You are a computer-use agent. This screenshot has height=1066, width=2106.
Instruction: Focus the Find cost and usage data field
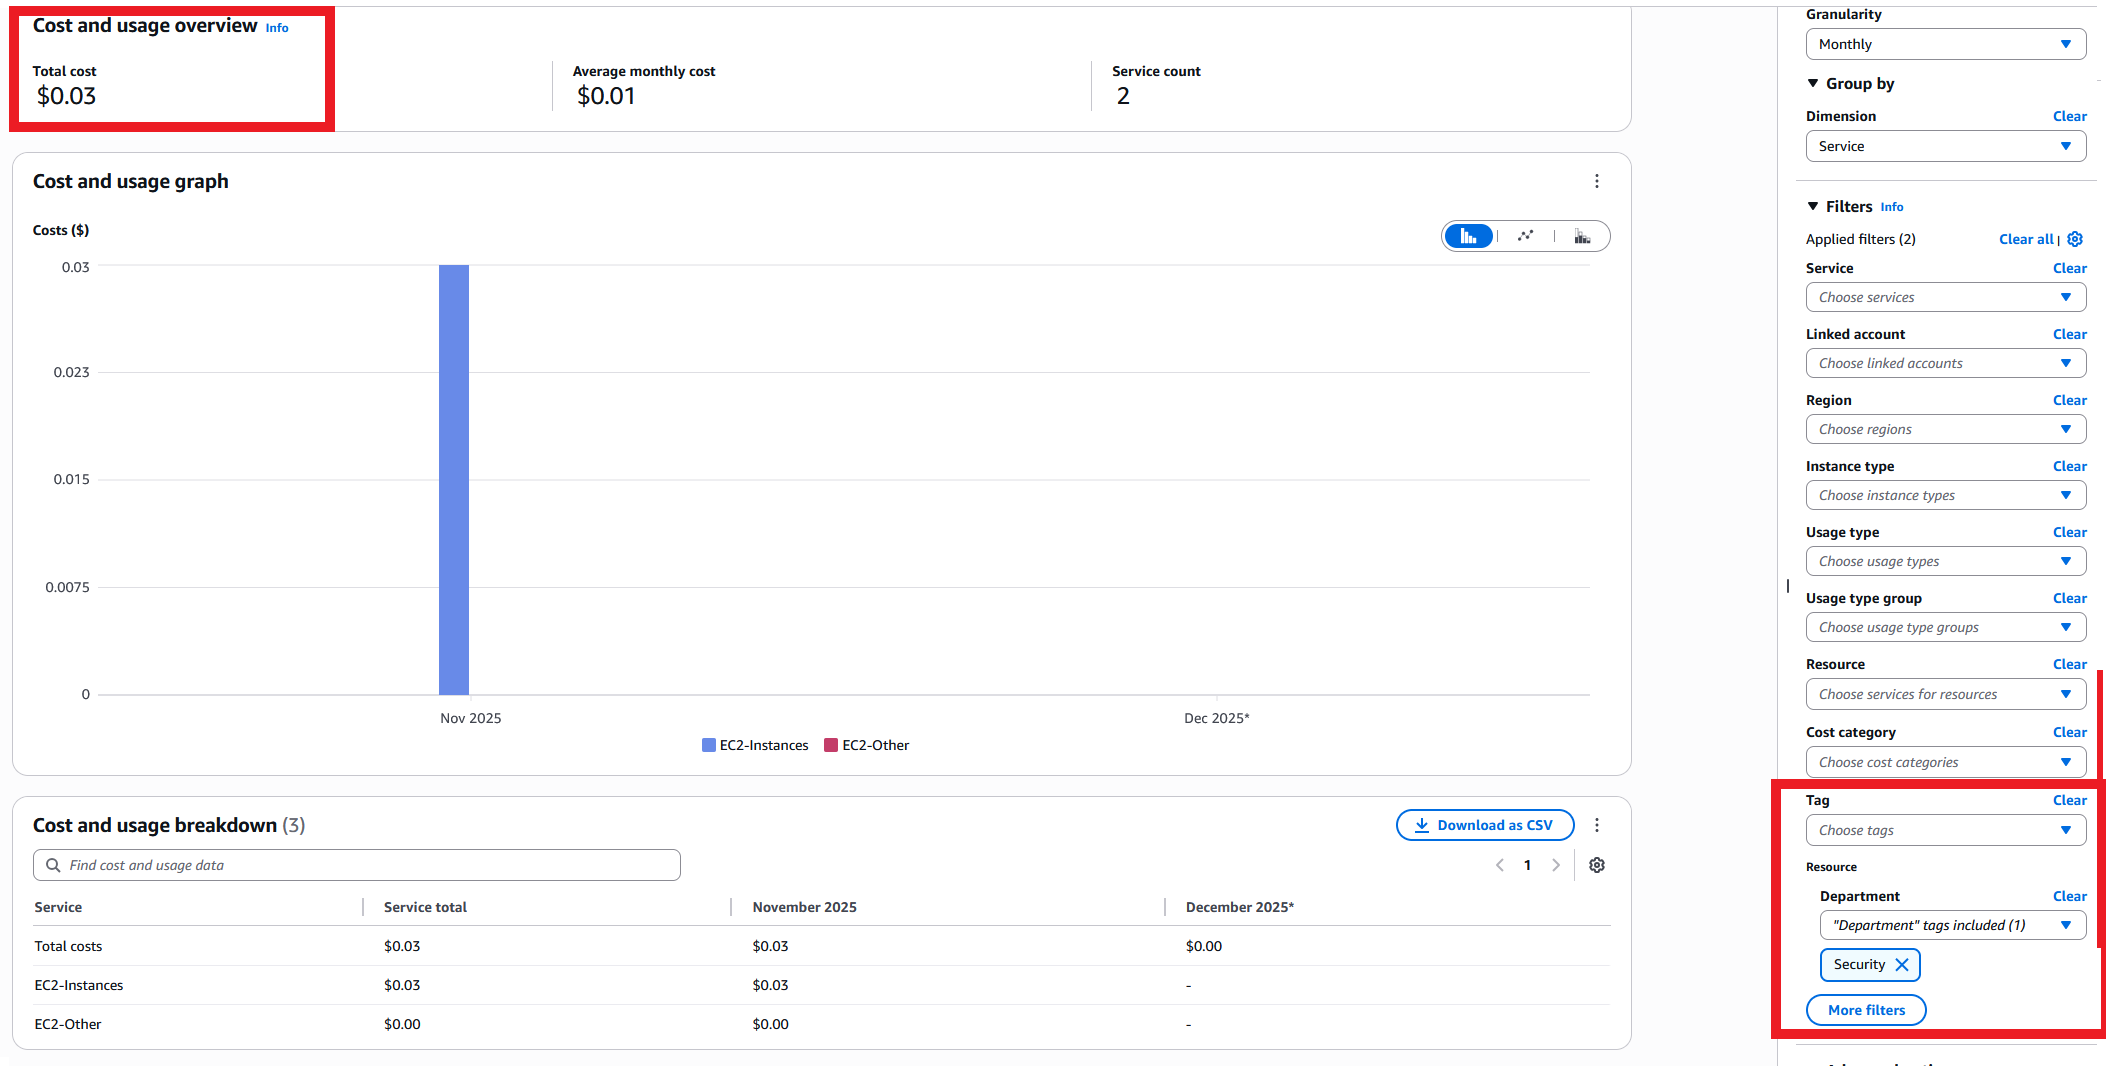357,865
